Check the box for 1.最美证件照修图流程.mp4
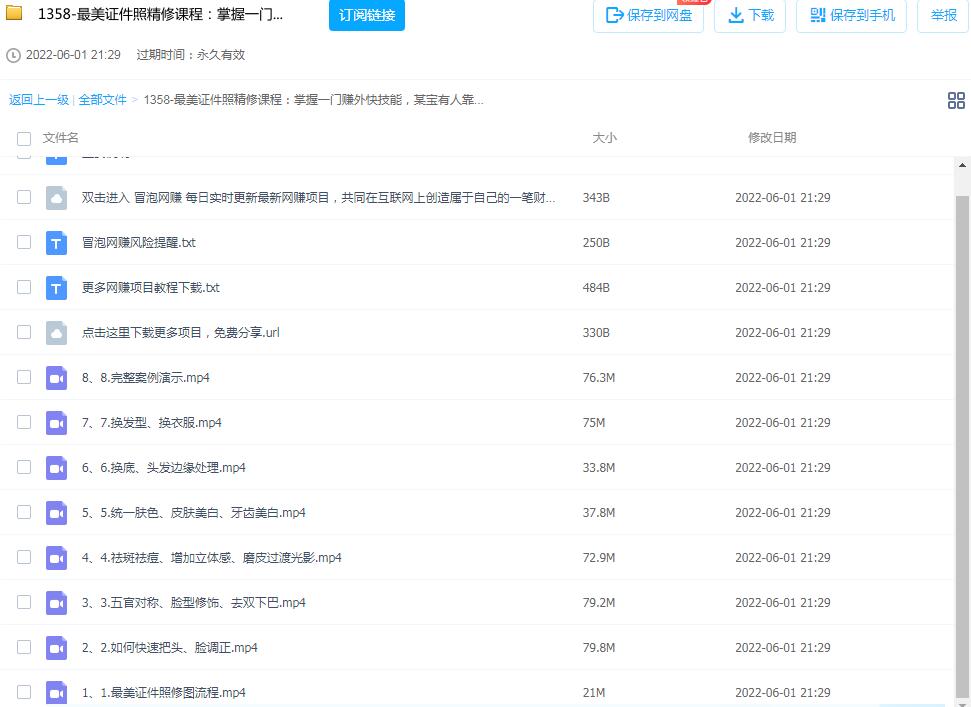 tap(24, 692)
